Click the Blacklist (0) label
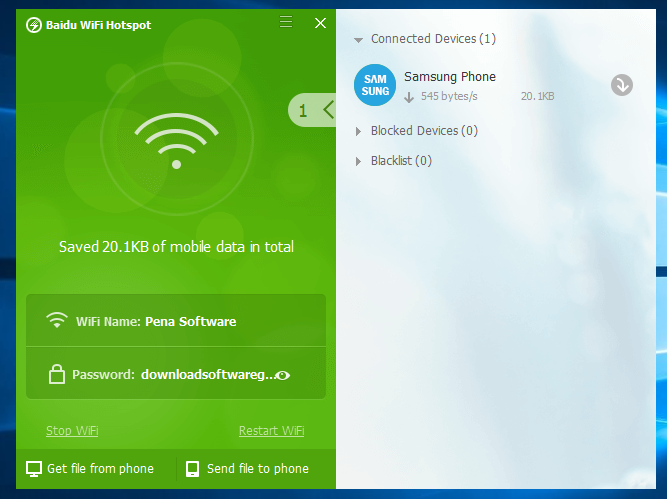This screenshot has width=667, height=499. (x=401, y=161)
